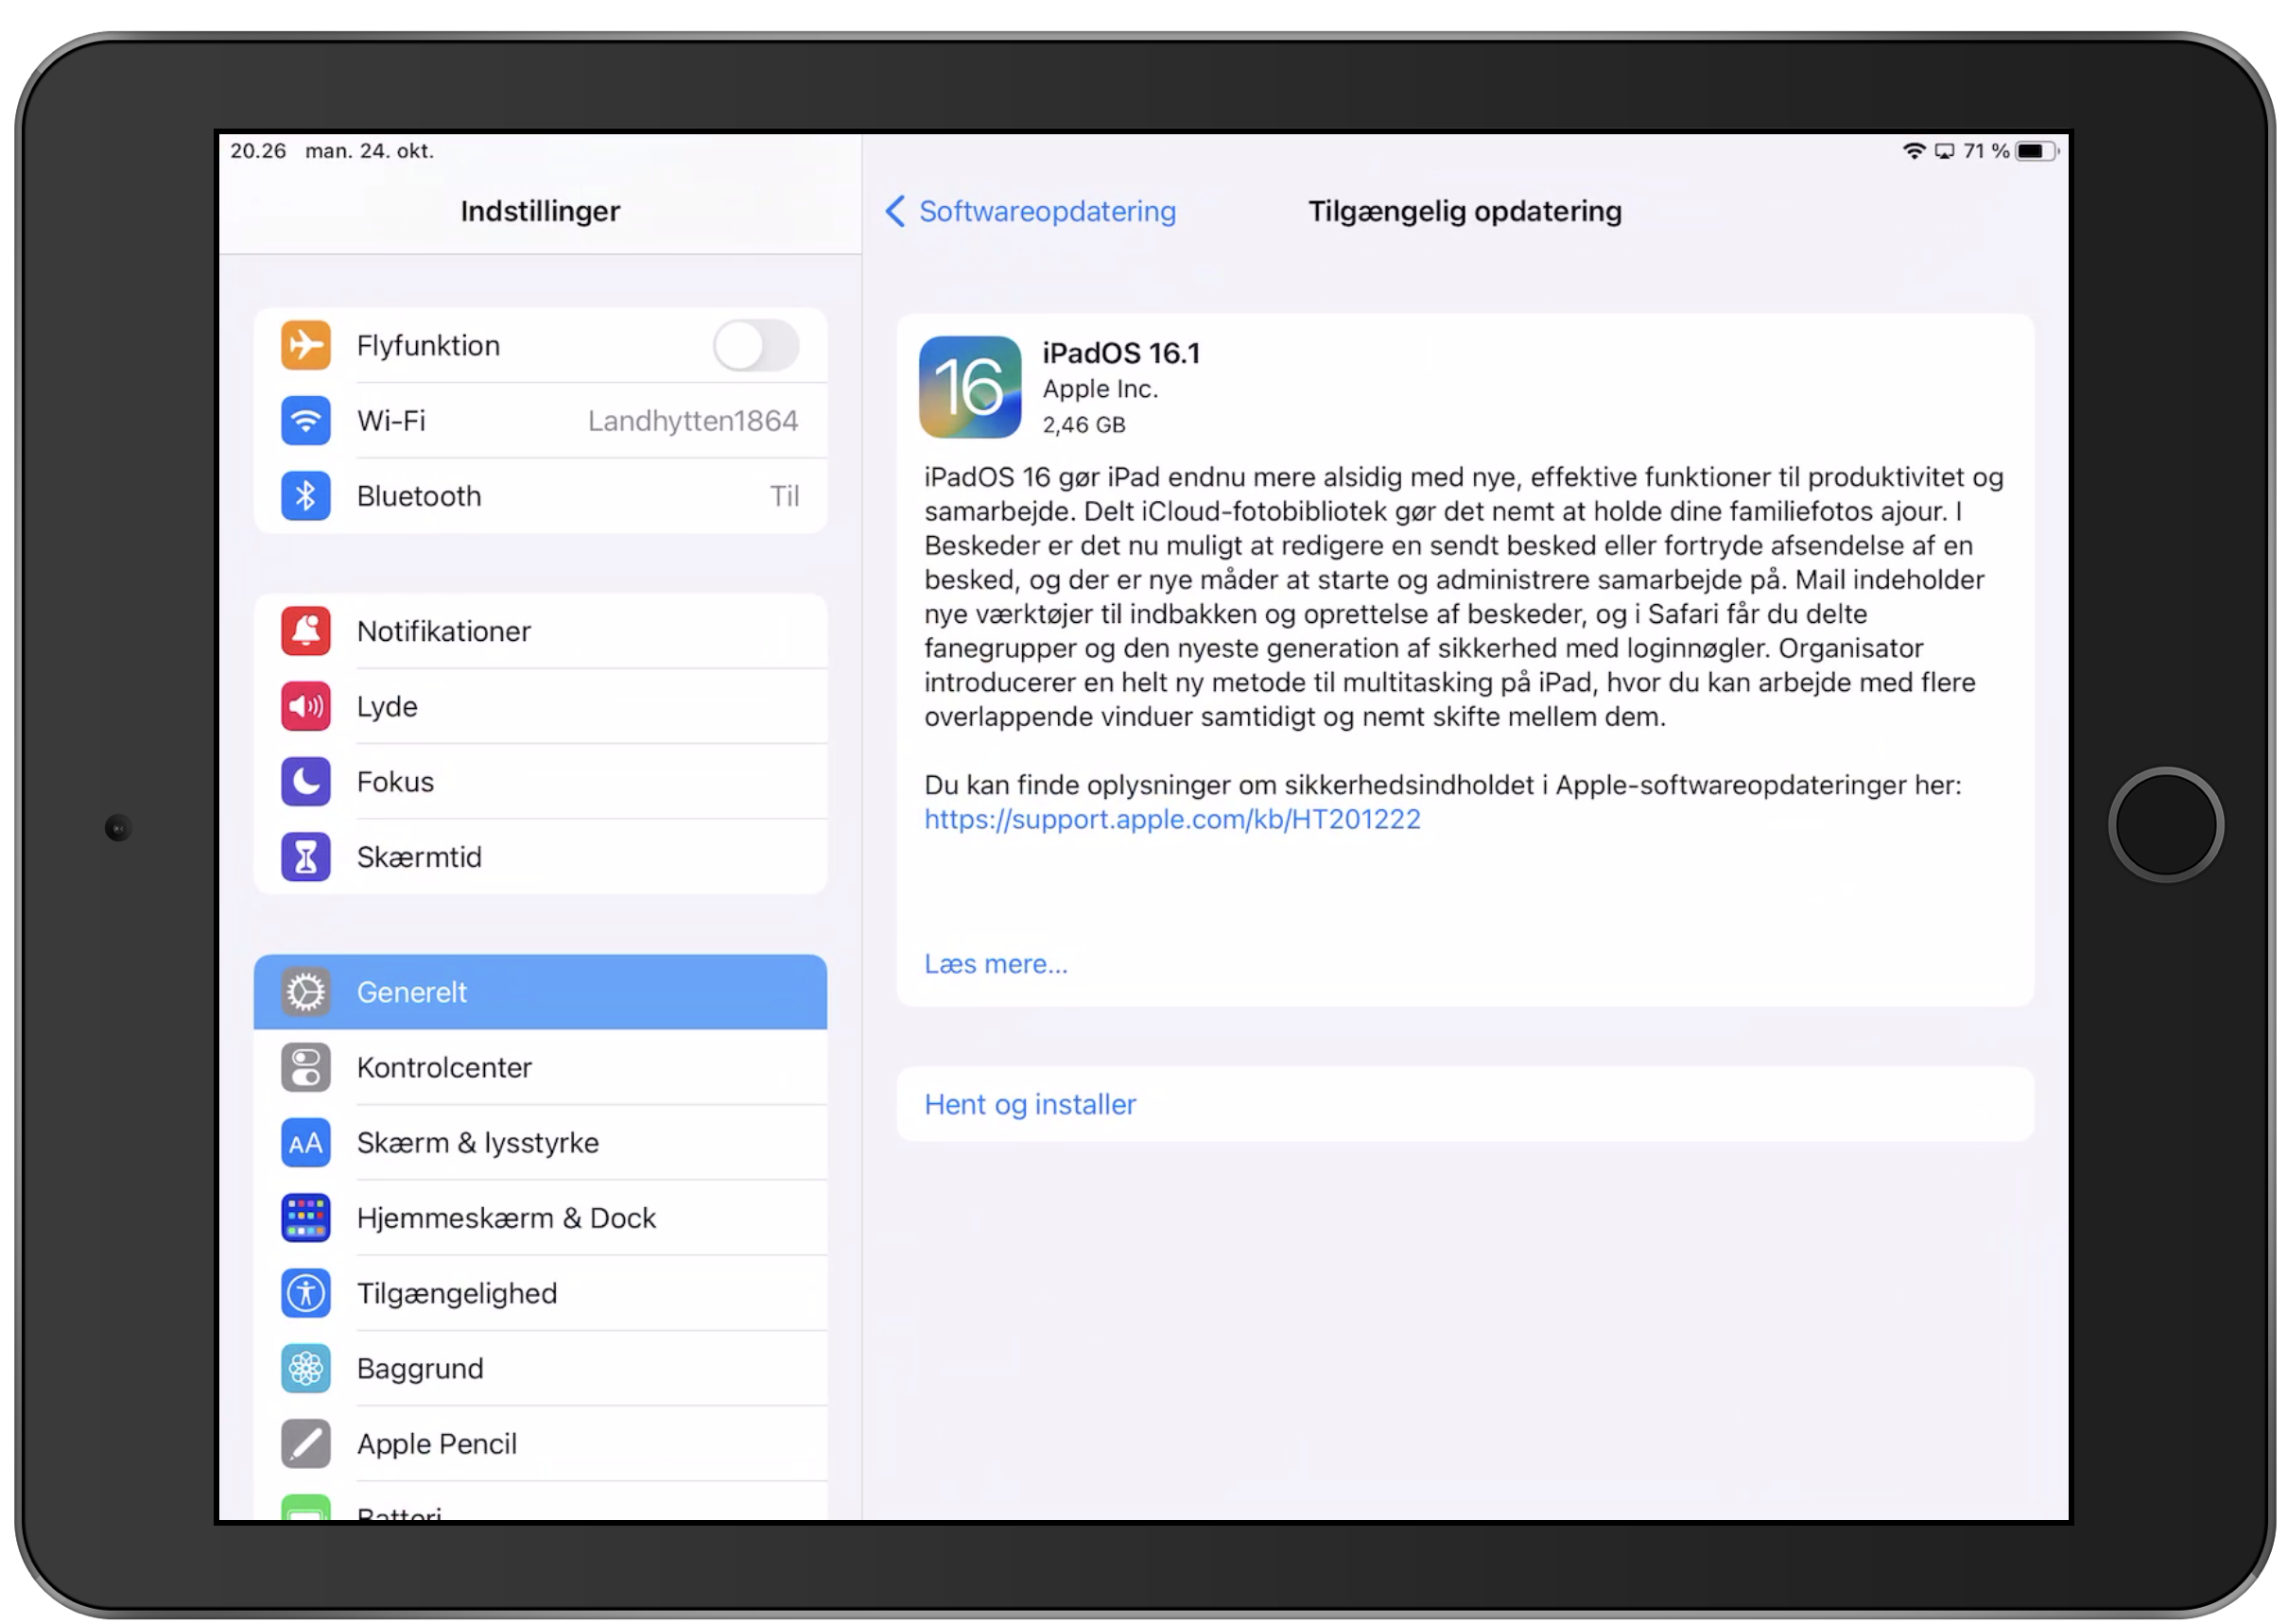Tap the Apple Pencil icon
2288x1624 pixels.
(x=305, y=1444)
